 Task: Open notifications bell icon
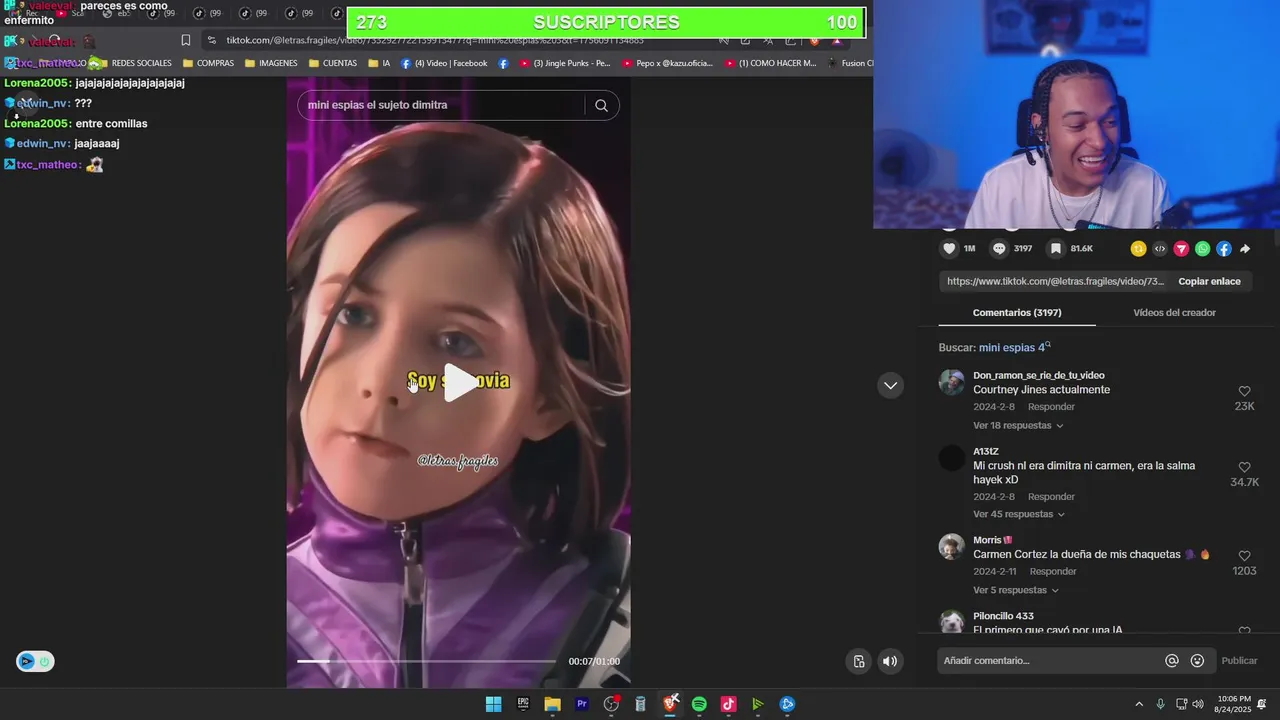tap(1261, 704)
